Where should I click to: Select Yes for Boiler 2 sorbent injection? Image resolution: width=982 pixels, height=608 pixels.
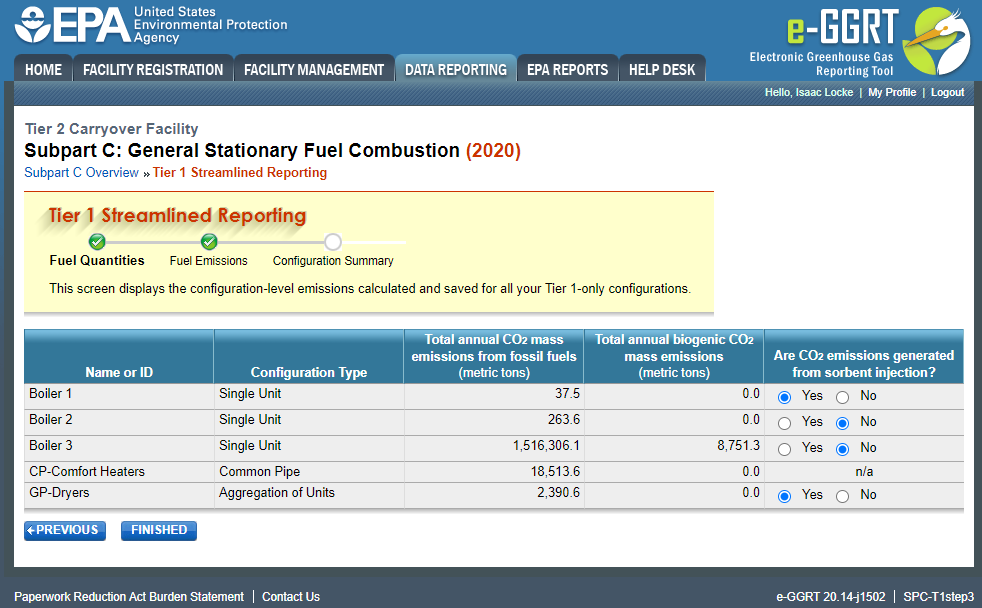[x=784, y=423]
